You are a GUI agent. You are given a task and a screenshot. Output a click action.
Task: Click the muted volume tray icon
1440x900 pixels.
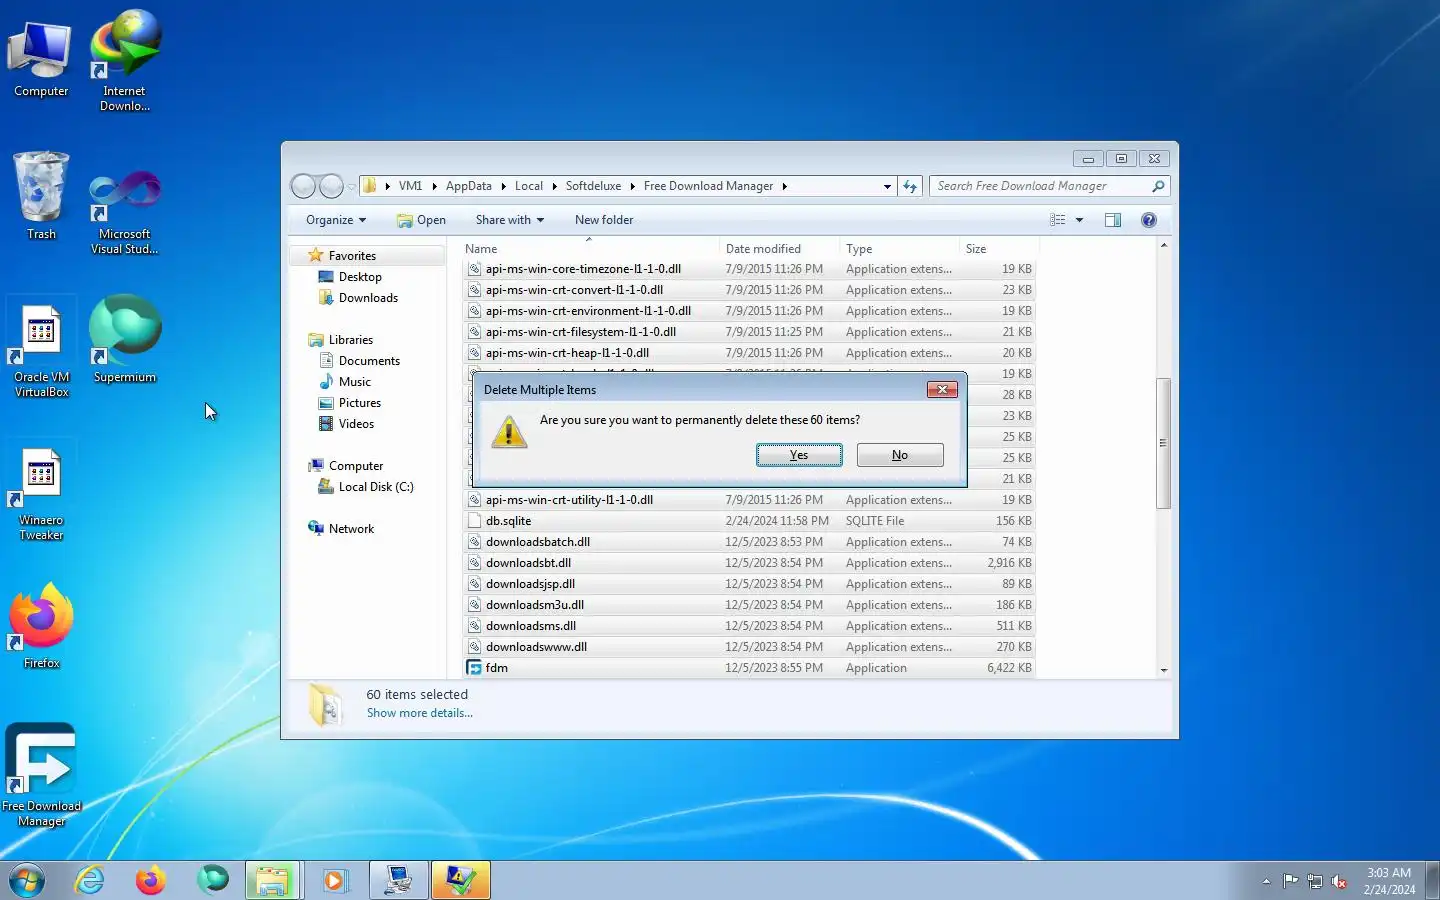pyautogui.click(x=1339, y=881)
